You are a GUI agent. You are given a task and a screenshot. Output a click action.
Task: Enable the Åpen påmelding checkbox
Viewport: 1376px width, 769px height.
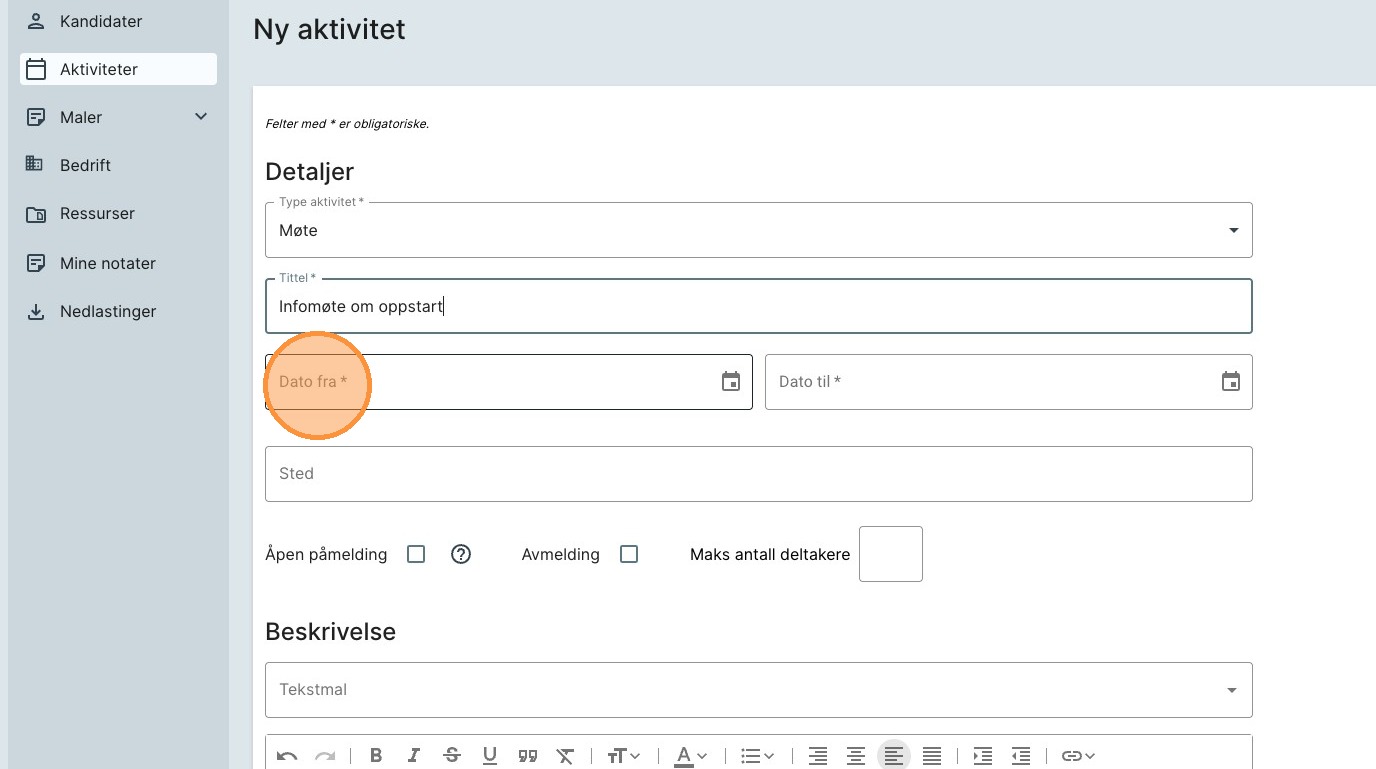pos(416,554)
